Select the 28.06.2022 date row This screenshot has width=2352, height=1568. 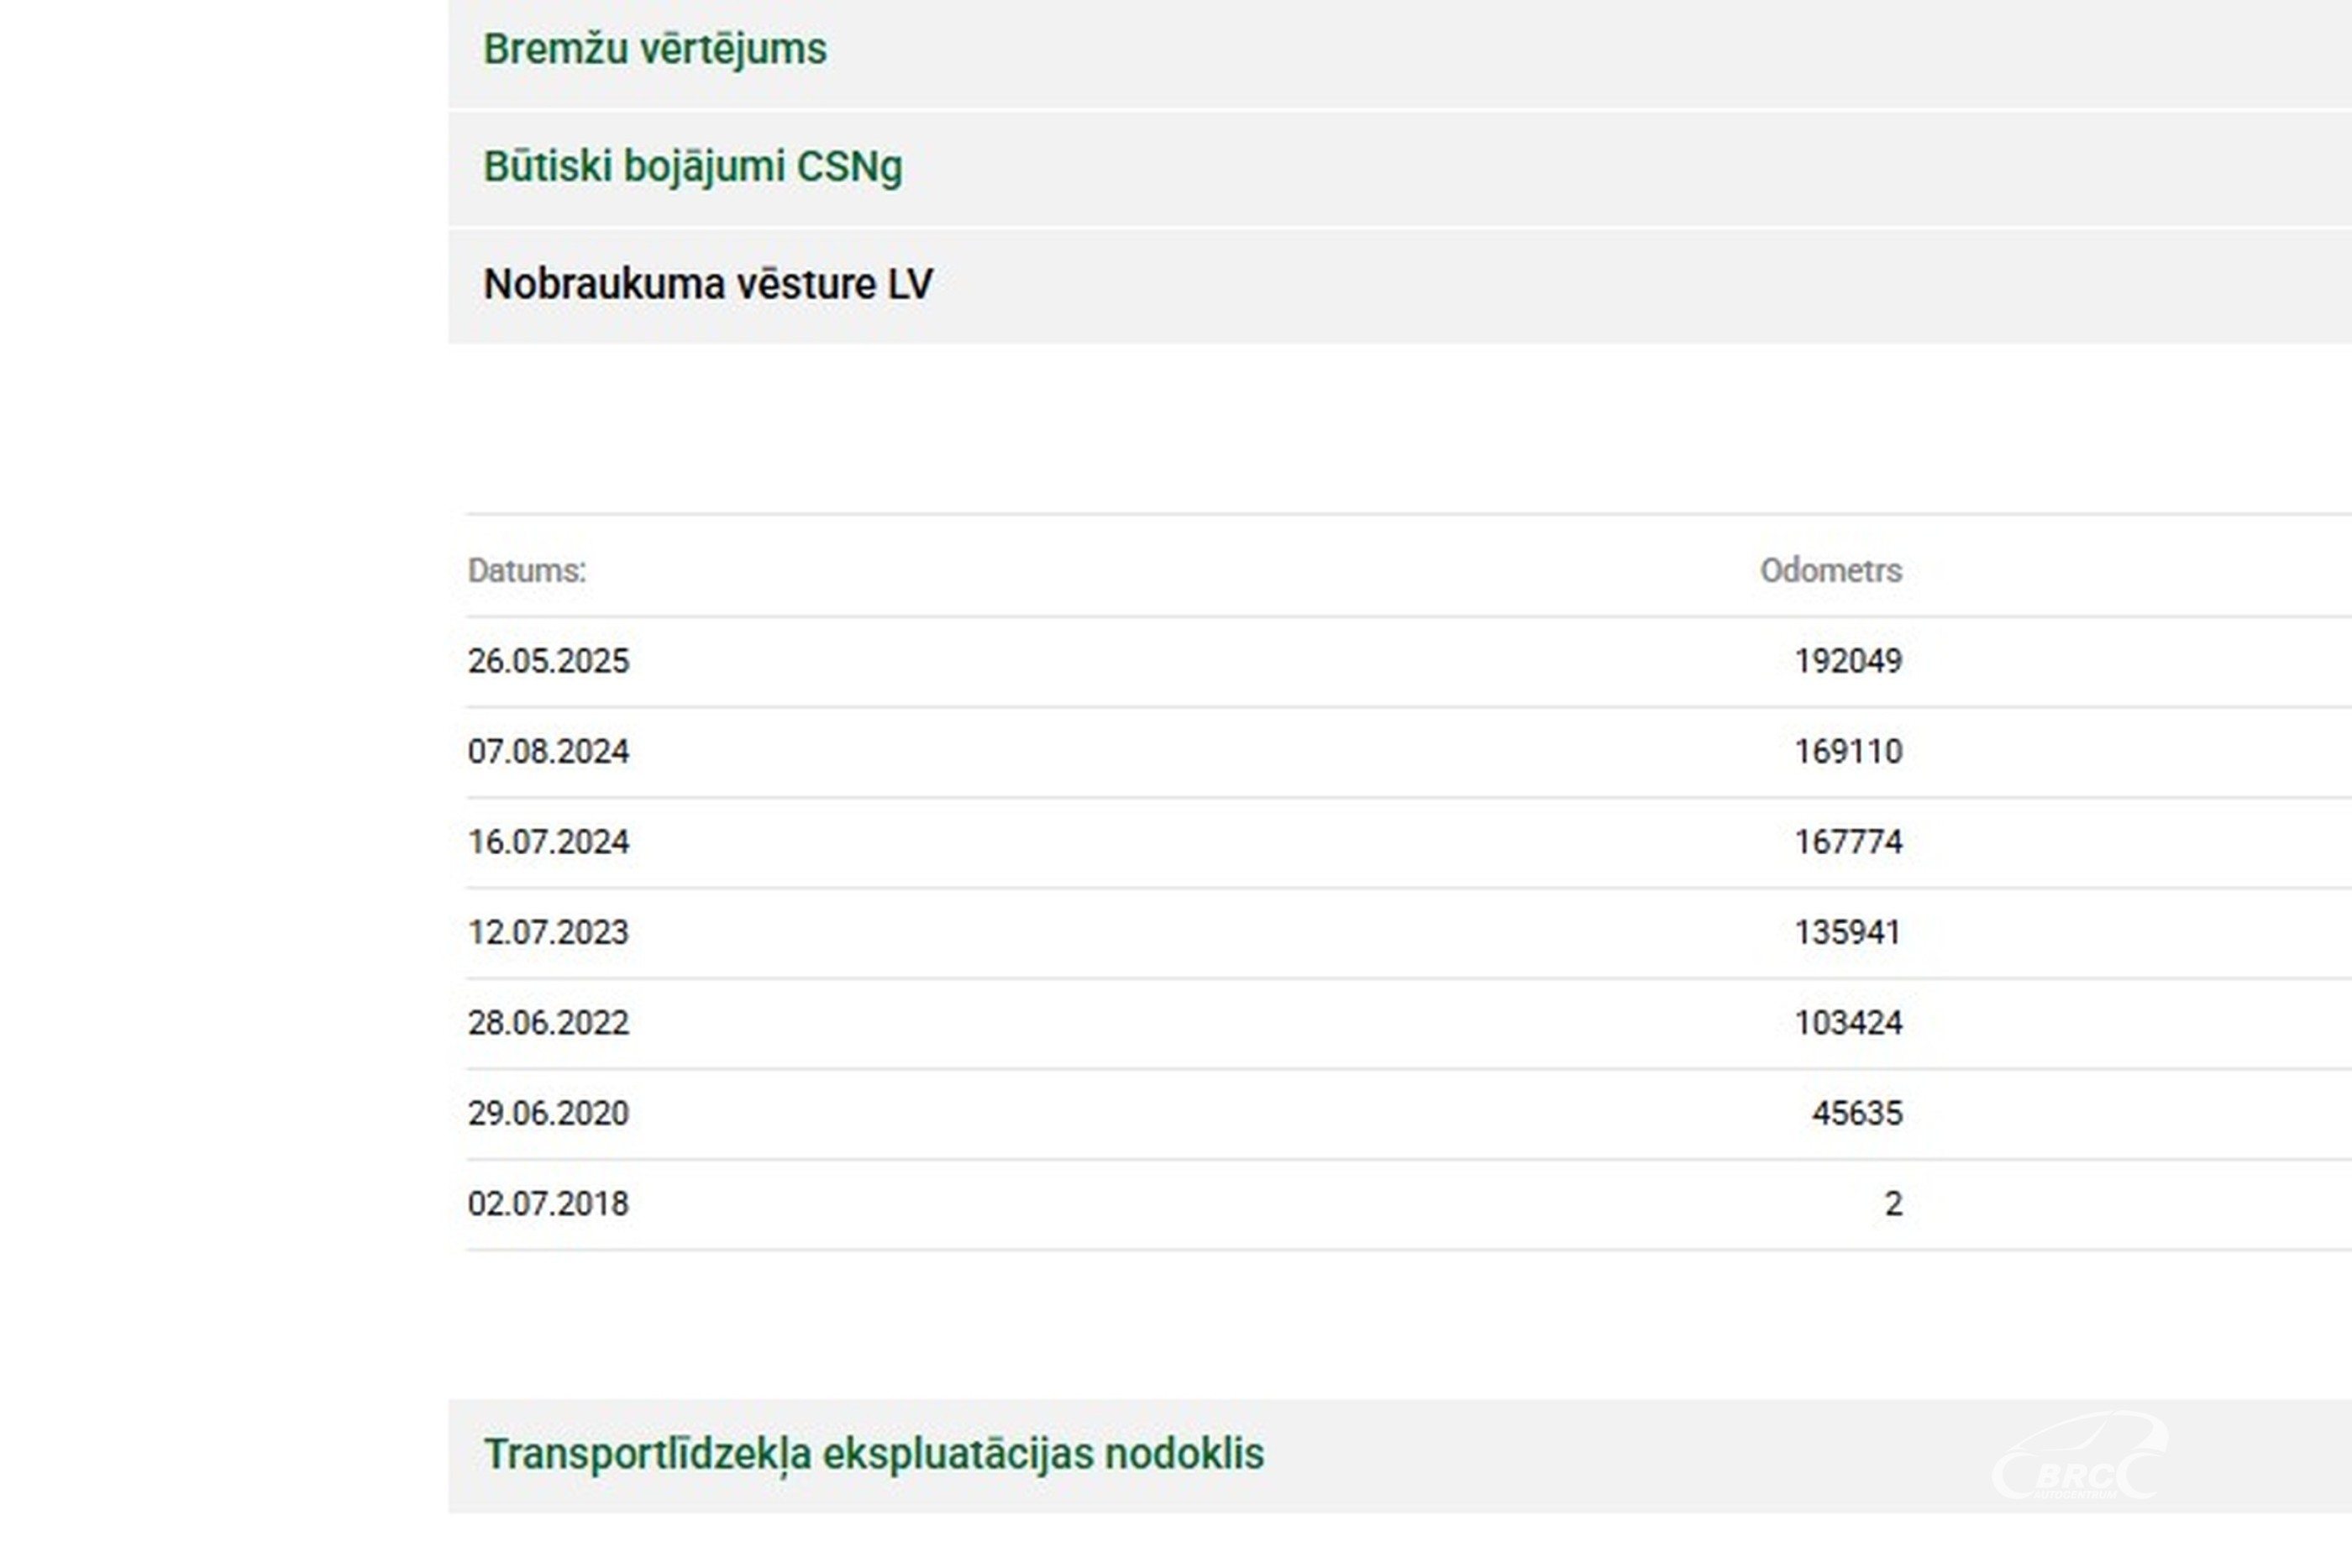click(548, 1023)
